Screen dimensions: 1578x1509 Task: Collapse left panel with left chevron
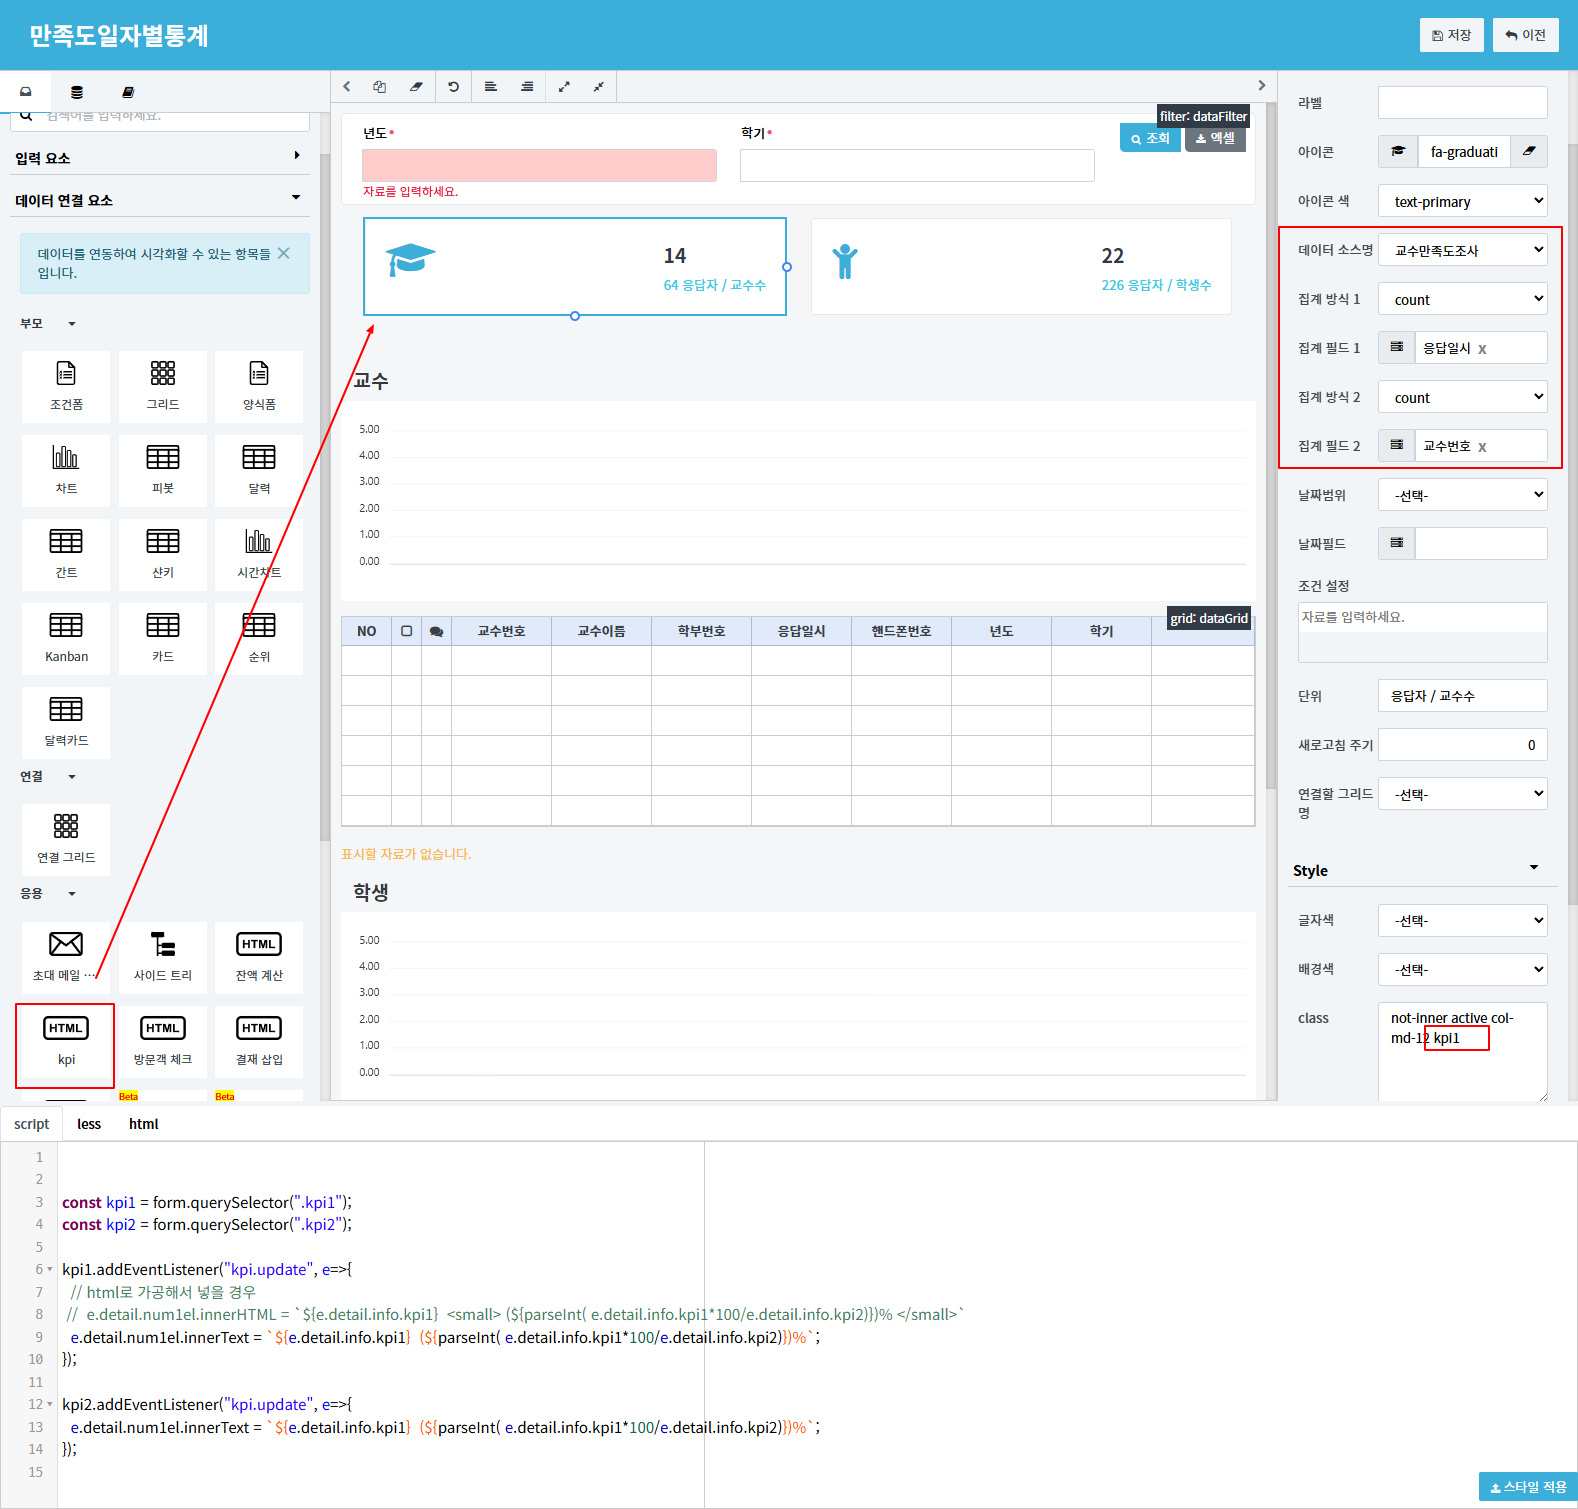pos(347,87)
